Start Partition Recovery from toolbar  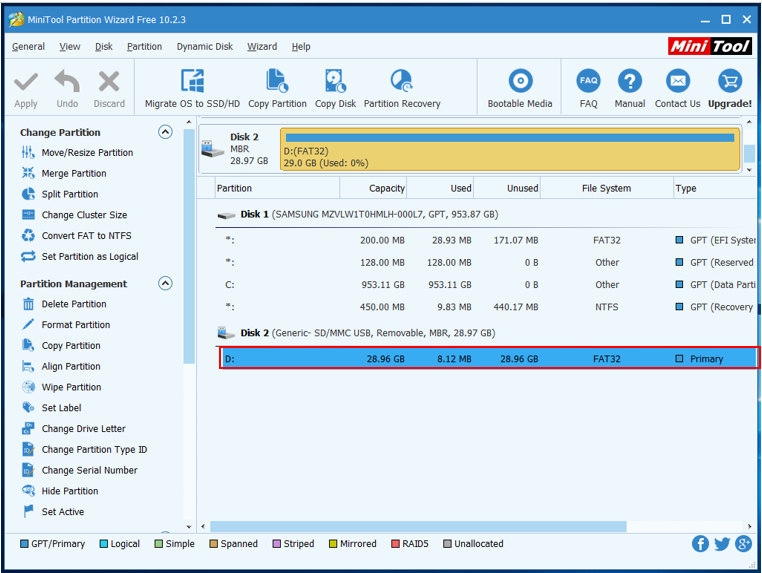point(402,89)
